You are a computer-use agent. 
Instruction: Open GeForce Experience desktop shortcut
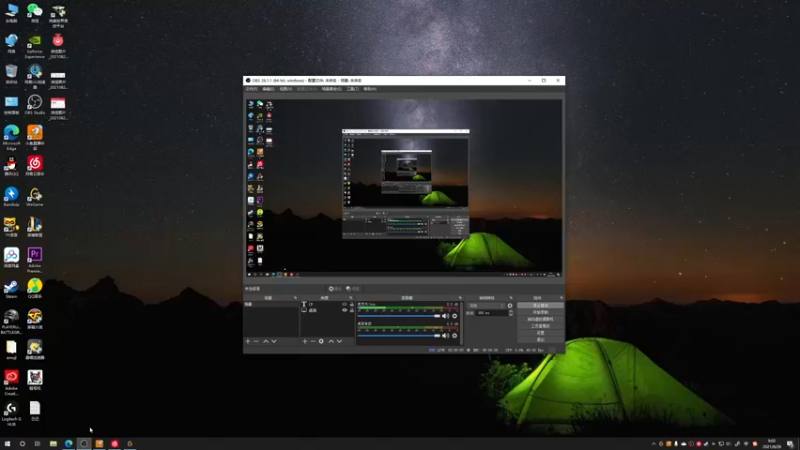[35, 45]
